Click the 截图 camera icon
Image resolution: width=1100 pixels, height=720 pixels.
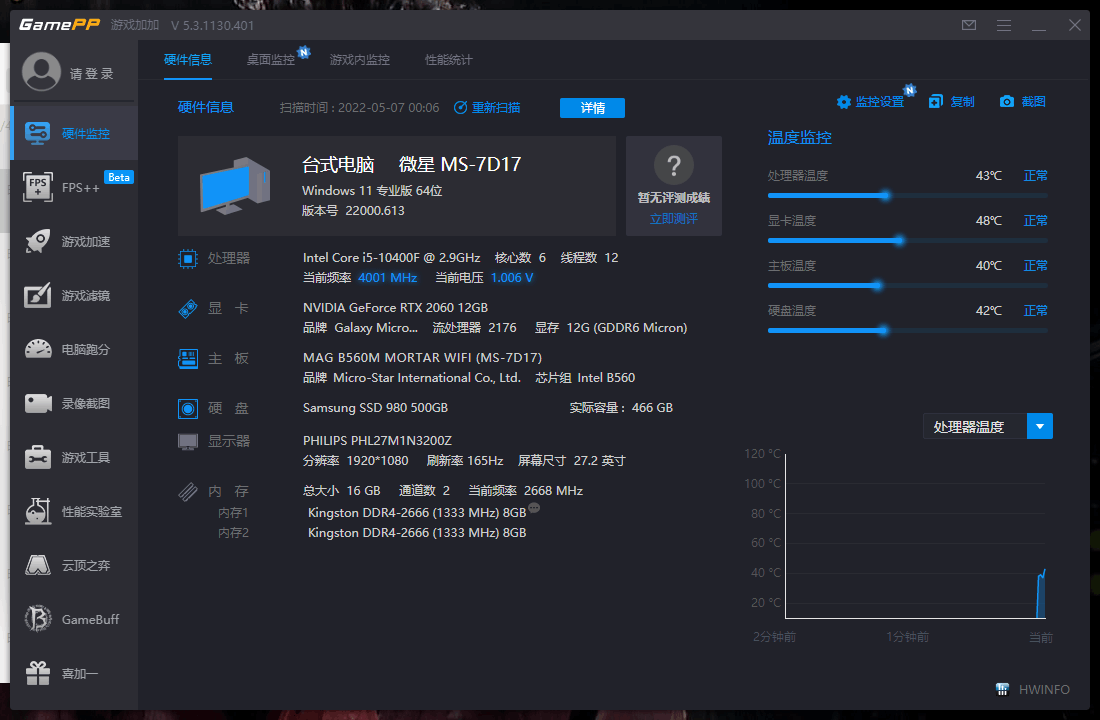[1007, 102]
